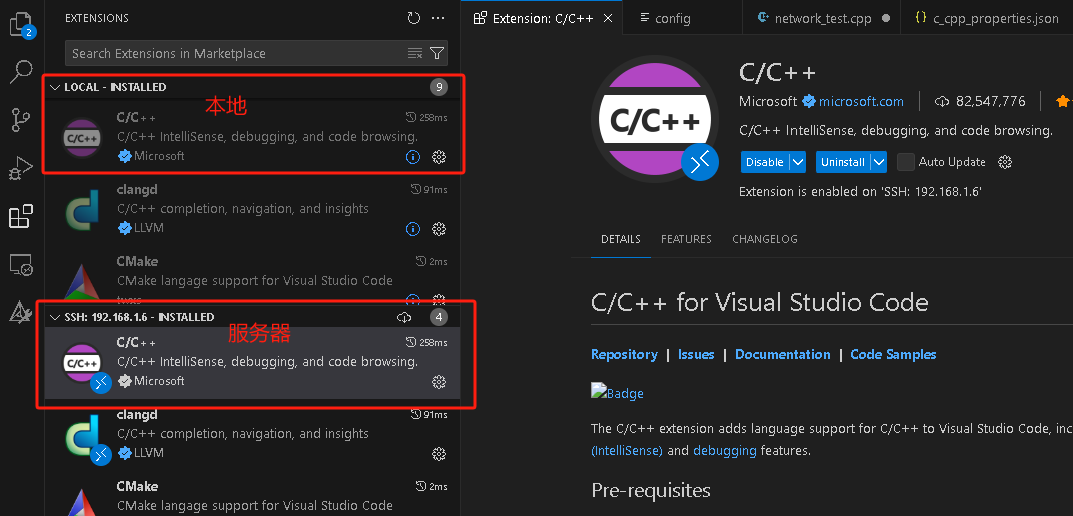Open the Search view in activity bar
Viewport: 1073px width, 516px height.
click(21, 72)
